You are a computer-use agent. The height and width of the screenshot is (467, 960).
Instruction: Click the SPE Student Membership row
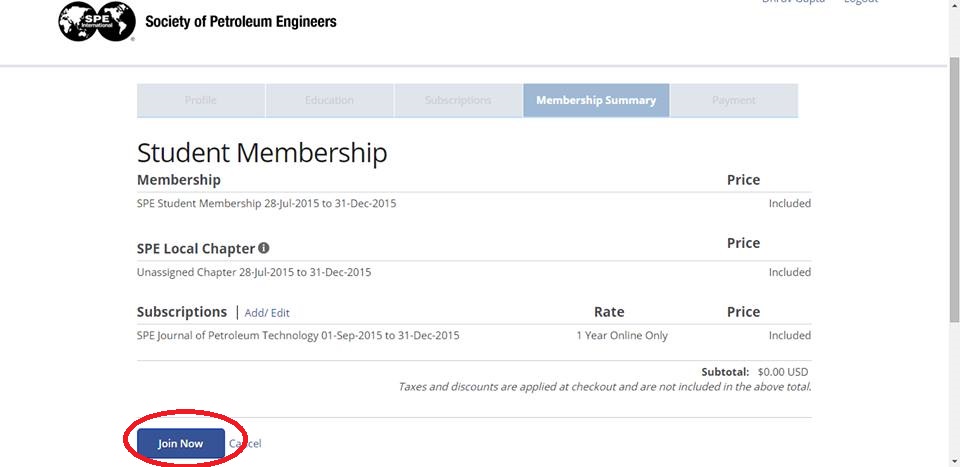point(266,203)
